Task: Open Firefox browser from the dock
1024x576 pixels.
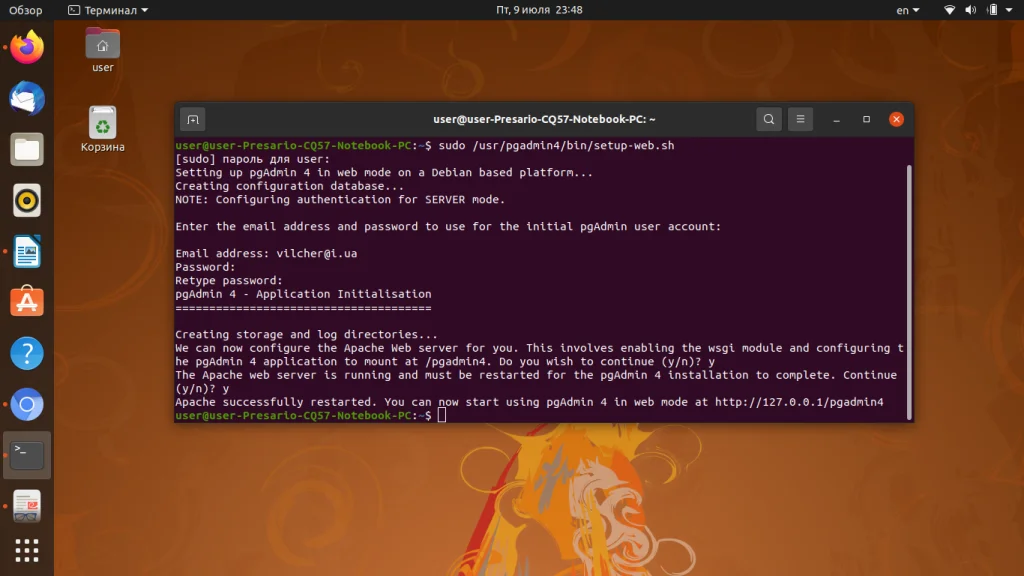Action: (x=26, y=45)
